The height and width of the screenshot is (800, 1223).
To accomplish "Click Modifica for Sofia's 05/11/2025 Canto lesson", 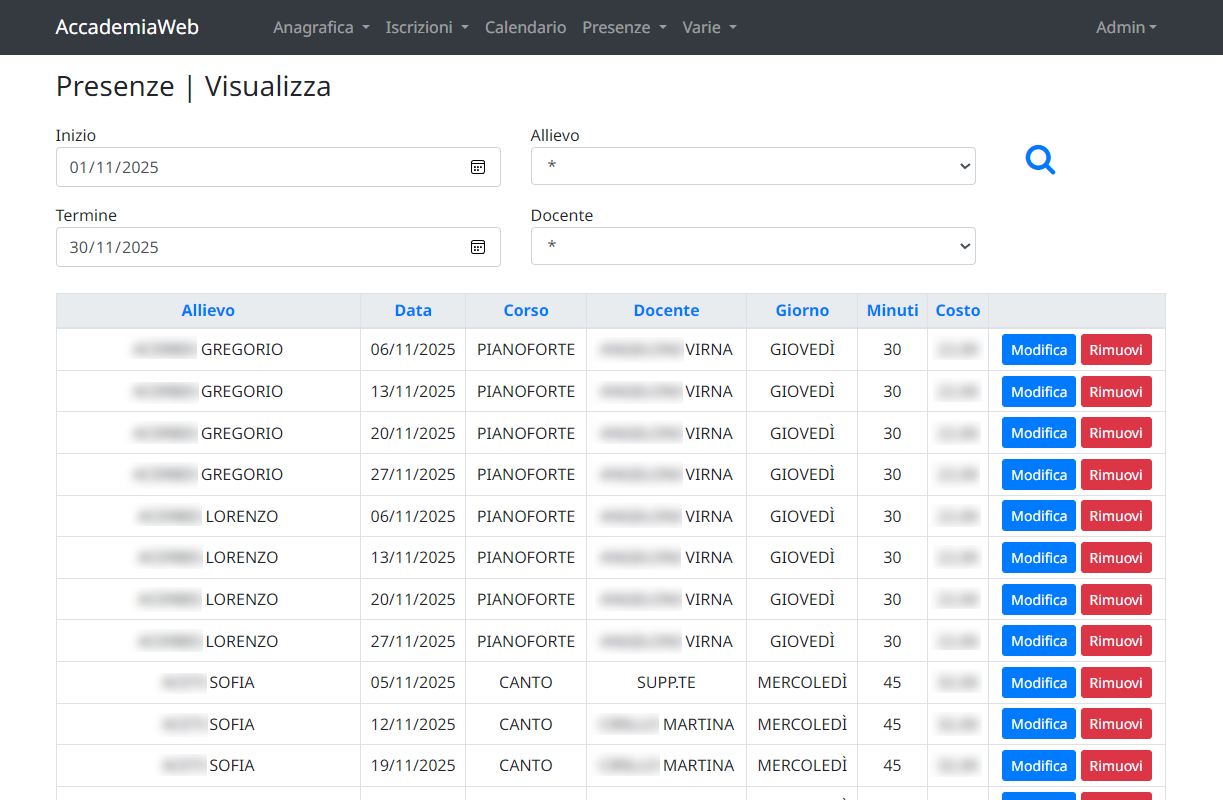I will pyautogui.click(x=1038, y=683).
